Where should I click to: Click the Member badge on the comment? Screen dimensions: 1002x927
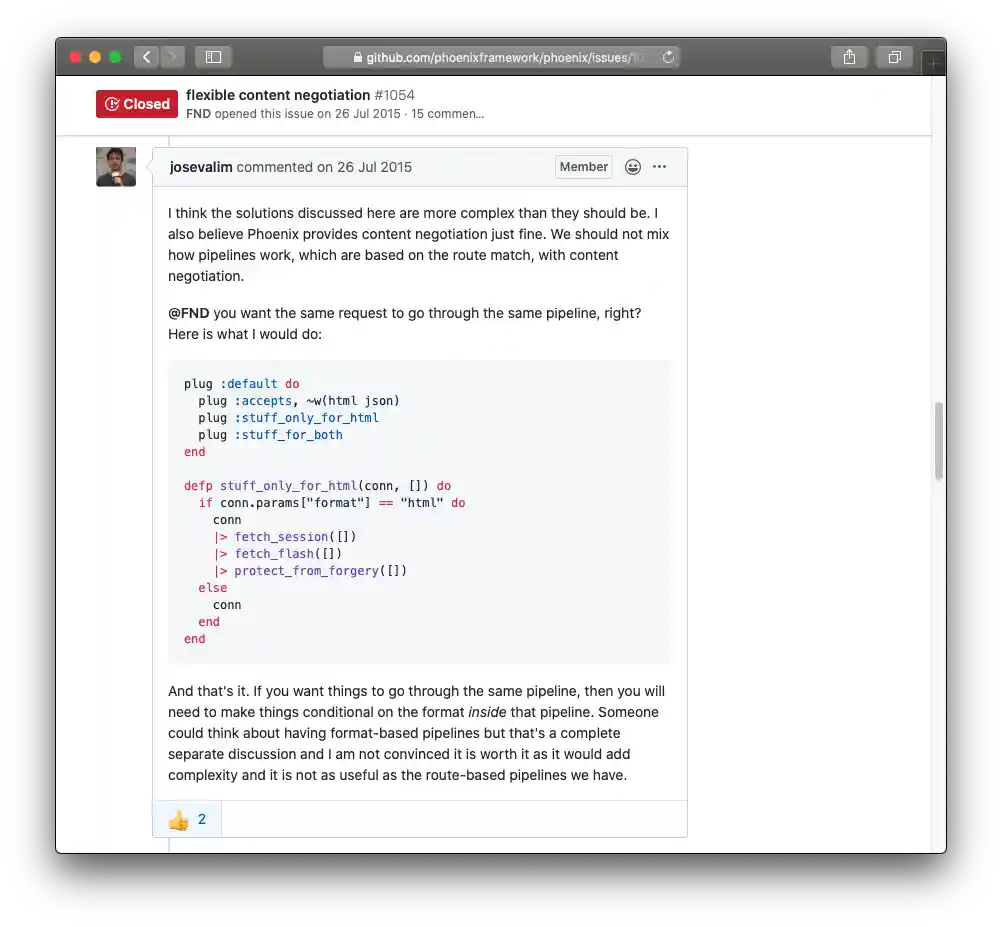pos(583,167)
